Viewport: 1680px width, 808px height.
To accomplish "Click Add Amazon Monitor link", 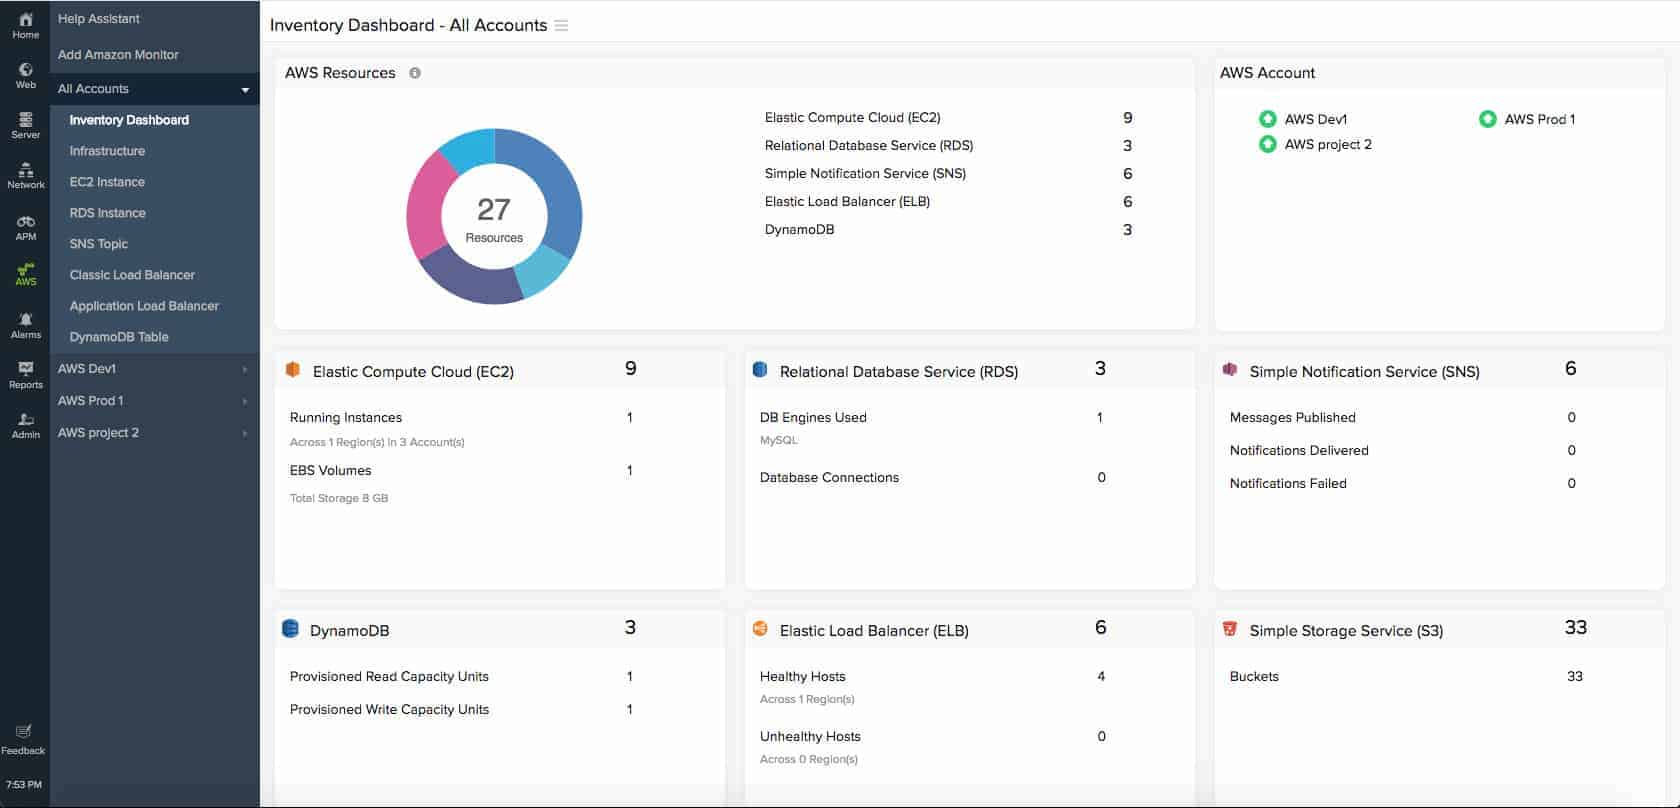I will click(118, 55).
